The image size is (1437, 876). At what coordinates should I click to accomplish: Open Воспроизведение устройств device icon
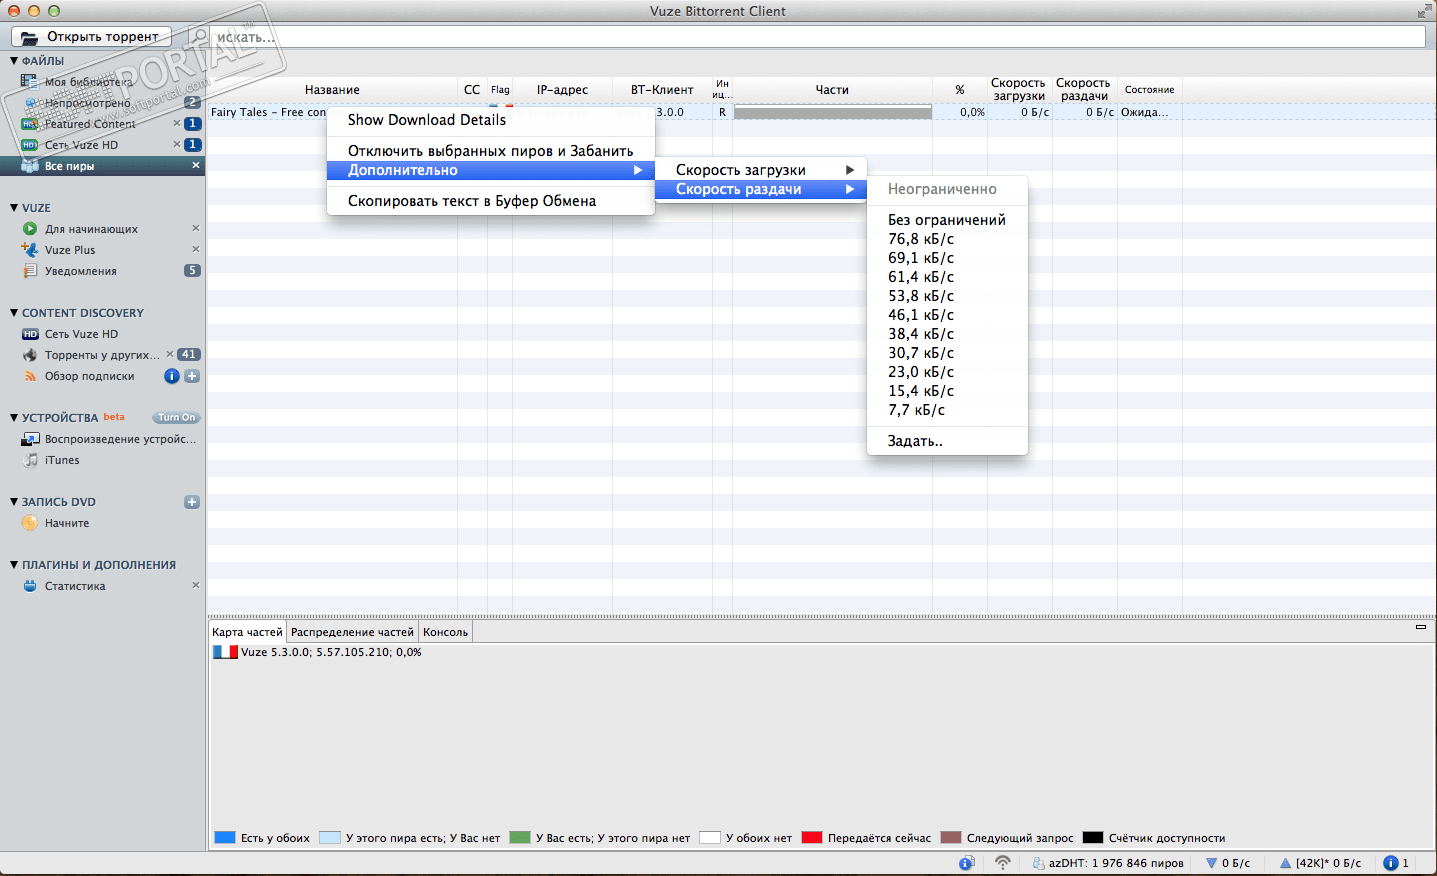pyautogui.click(x=30, y=439)
